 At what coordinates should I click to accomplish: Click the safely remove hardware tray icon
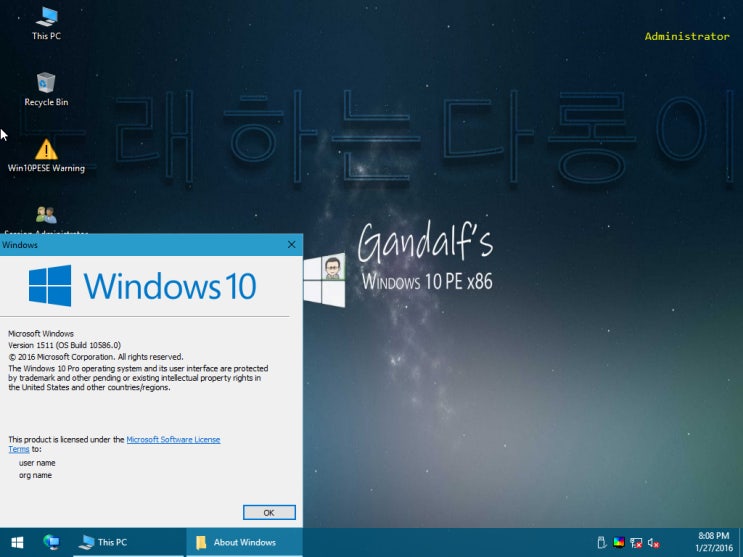(601, 542)
